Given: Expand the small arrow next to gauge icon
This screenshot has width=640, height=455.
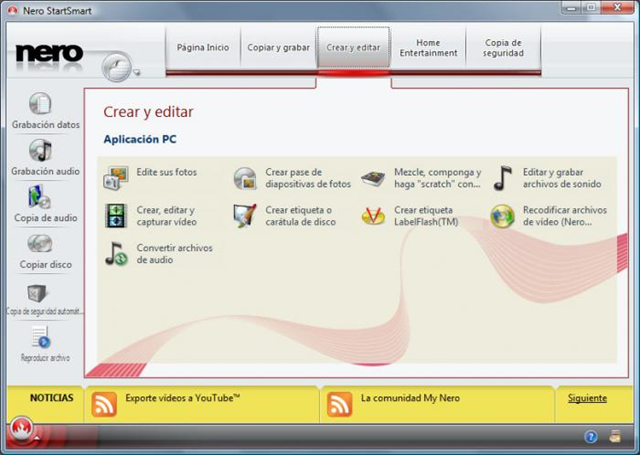Looking at the screenshot, I should pyautogui.click(x=137, y=73).
